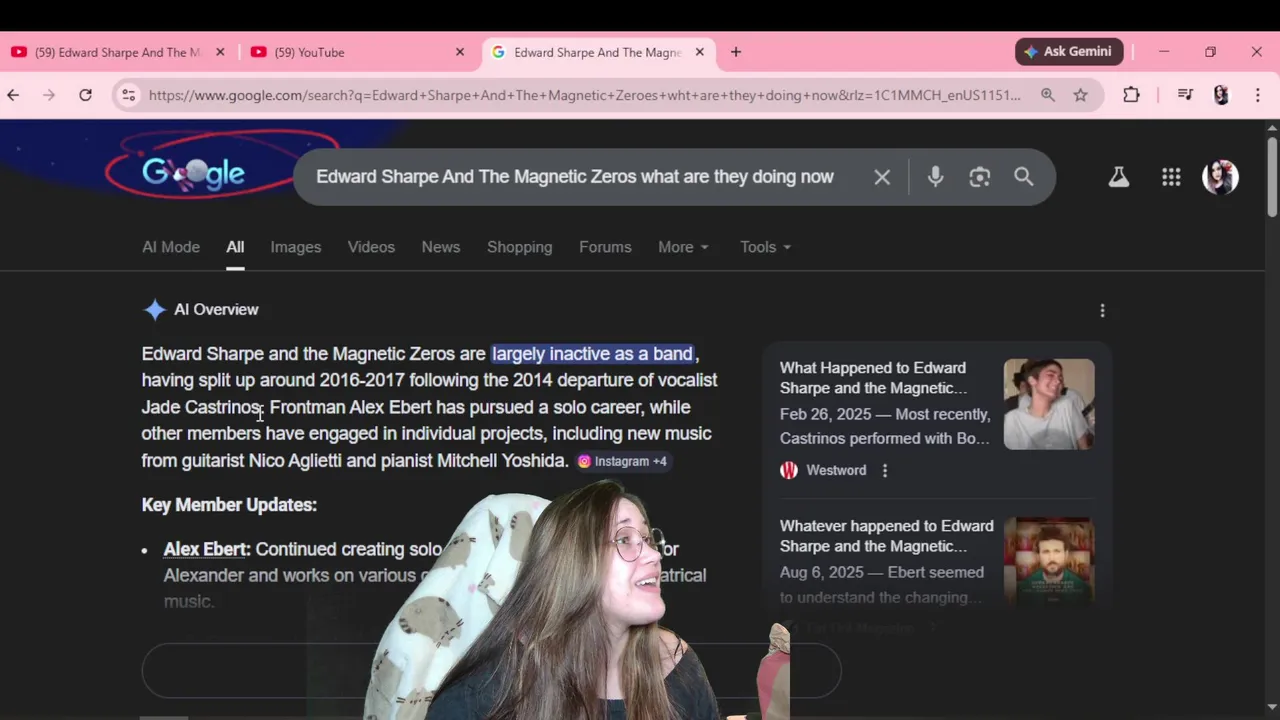Image resolution: width=1280 pixels, height=720 pixels.
Task: Open the Westword article thumbnail image
Action: [1049, 404]
